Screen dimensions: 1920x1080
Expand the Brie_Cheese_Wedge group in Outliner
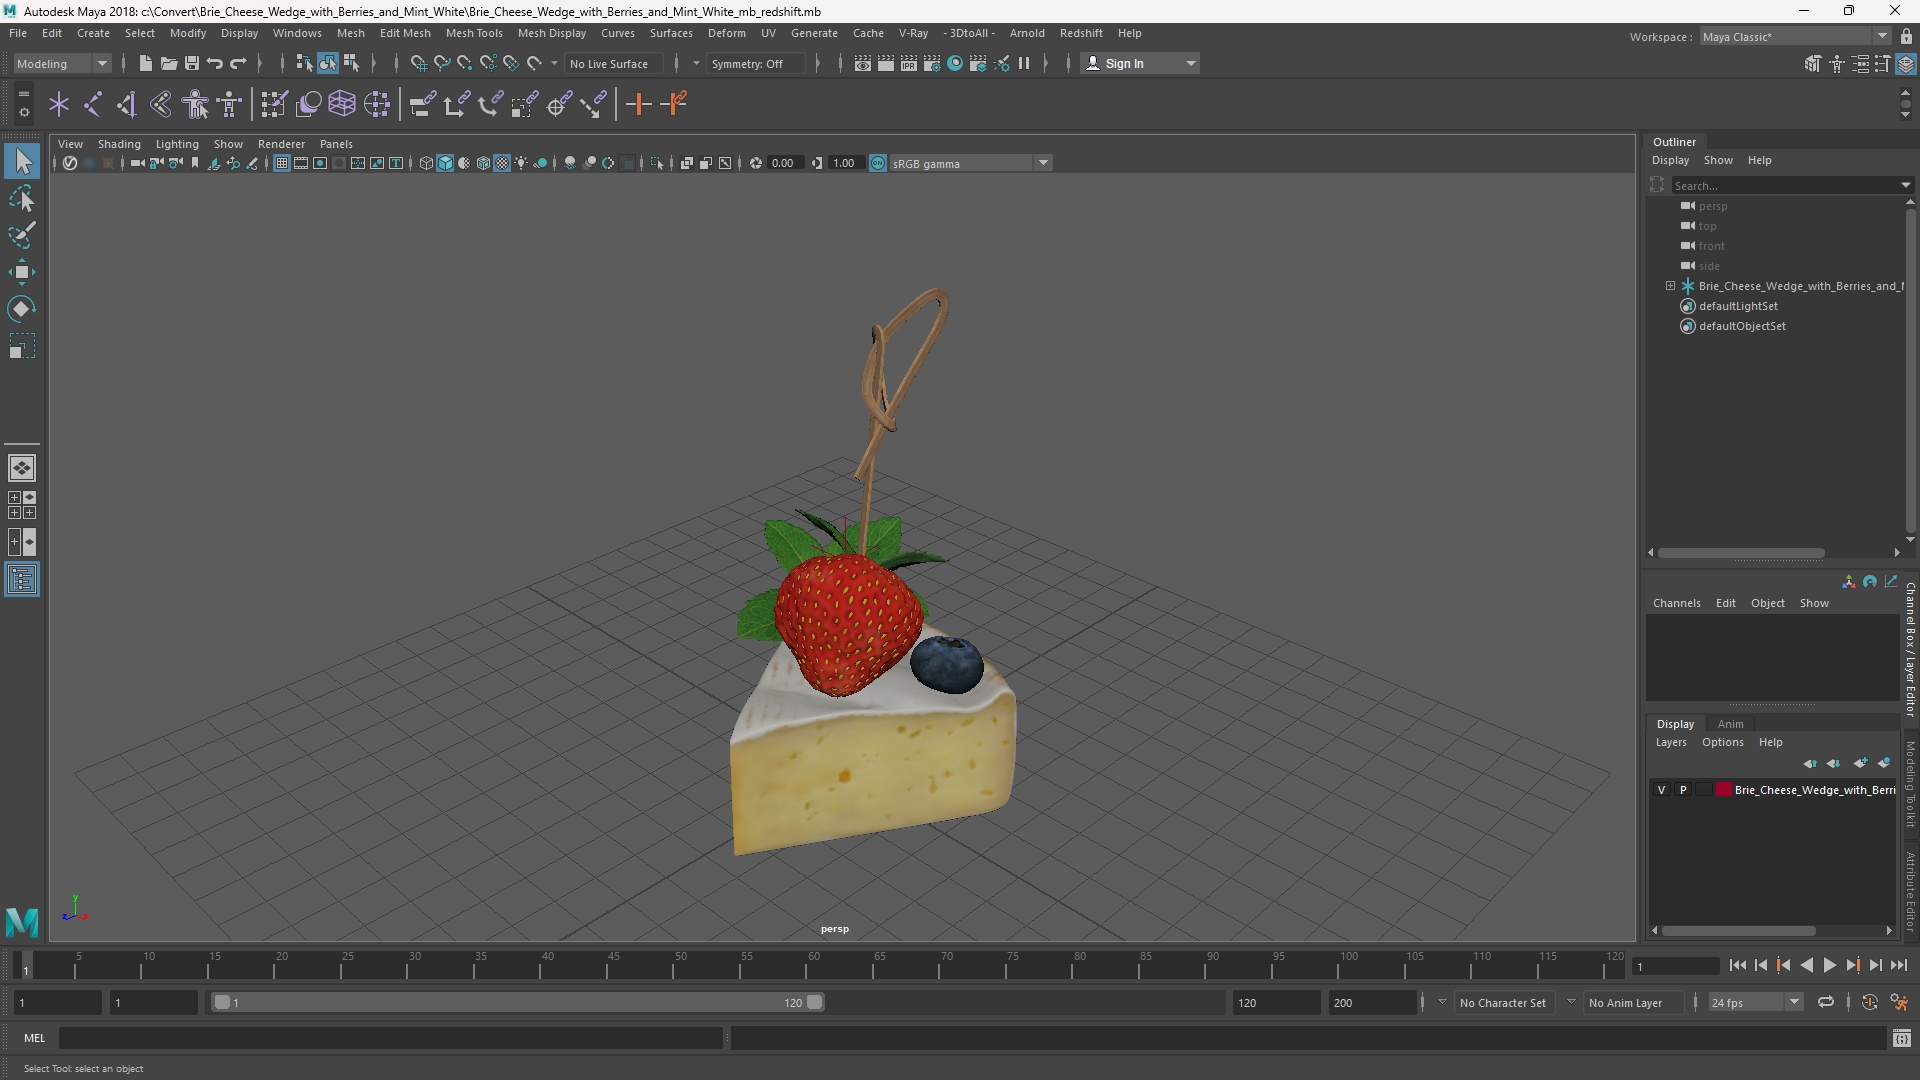(x=1670, y=286)
